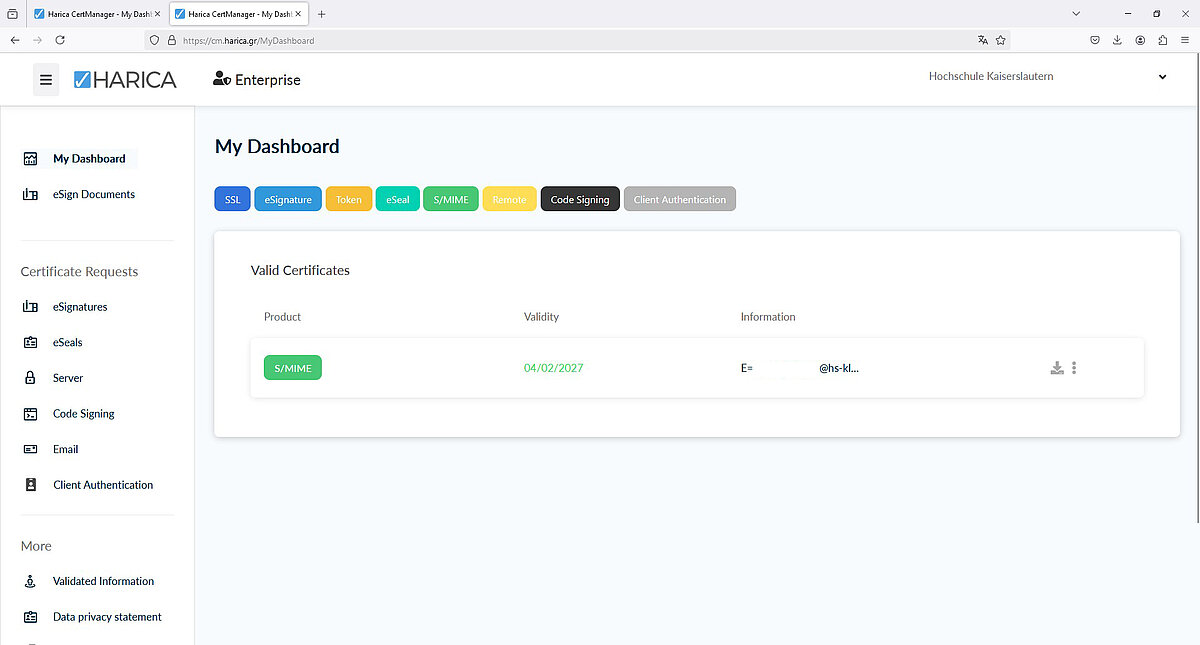Click the eSeals sidebar icon
The image size is (1200, 645).
pos(30,342)
